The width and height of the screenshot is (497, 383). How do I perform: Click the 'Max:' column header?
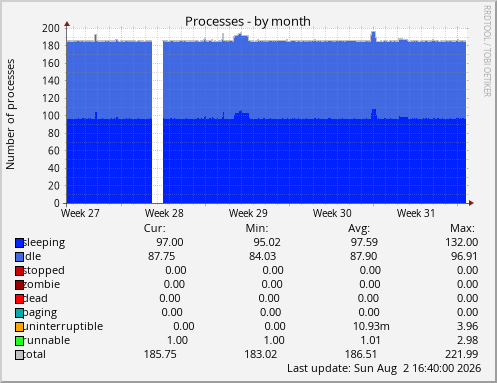click(x=462, y=228)
